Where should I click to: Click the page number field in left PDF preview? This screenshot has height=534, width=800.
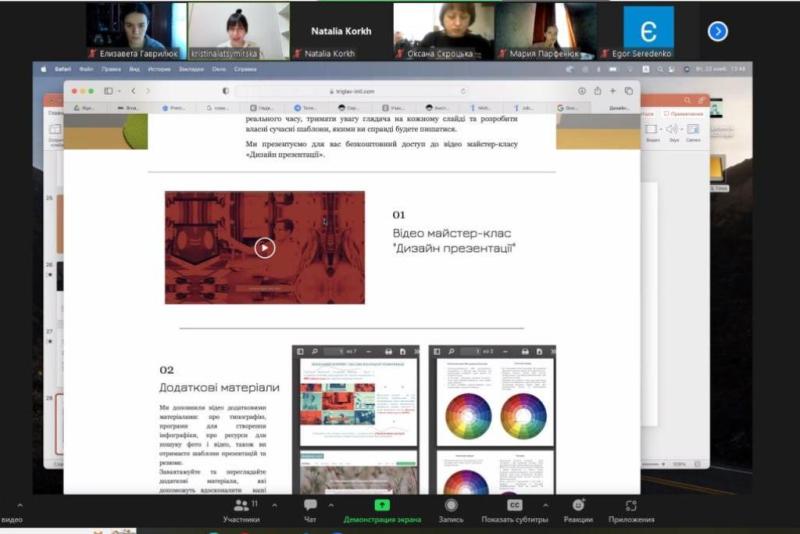coord(335,351)
